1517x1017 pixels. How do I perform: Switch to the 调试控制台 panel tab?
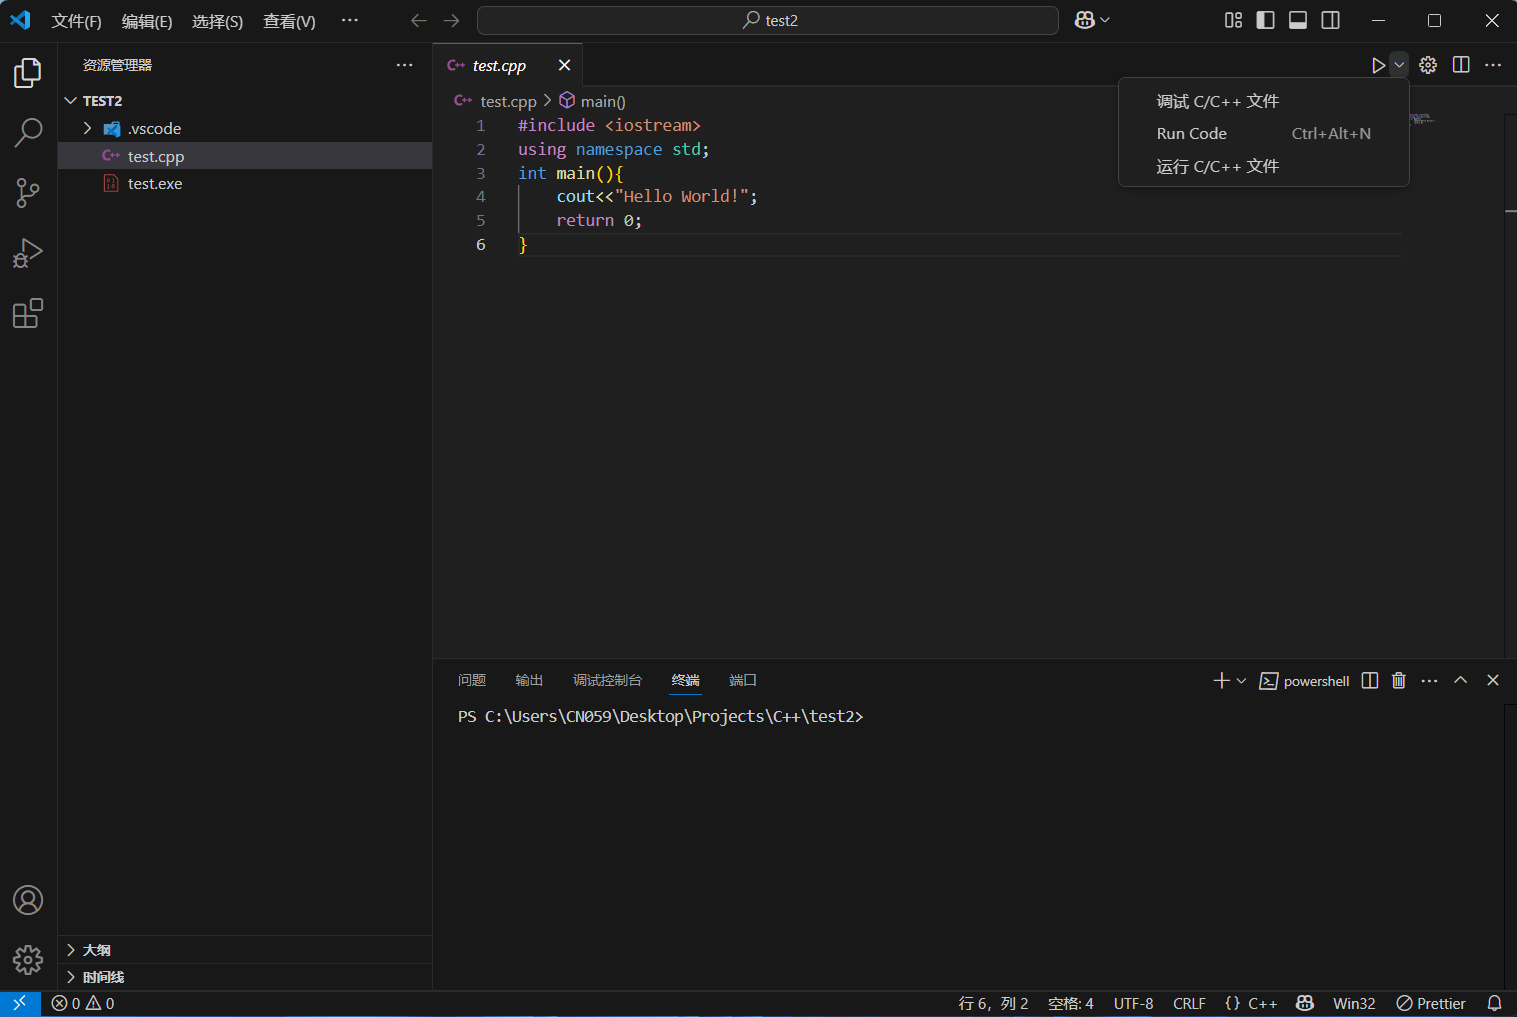tap(607, 681)
